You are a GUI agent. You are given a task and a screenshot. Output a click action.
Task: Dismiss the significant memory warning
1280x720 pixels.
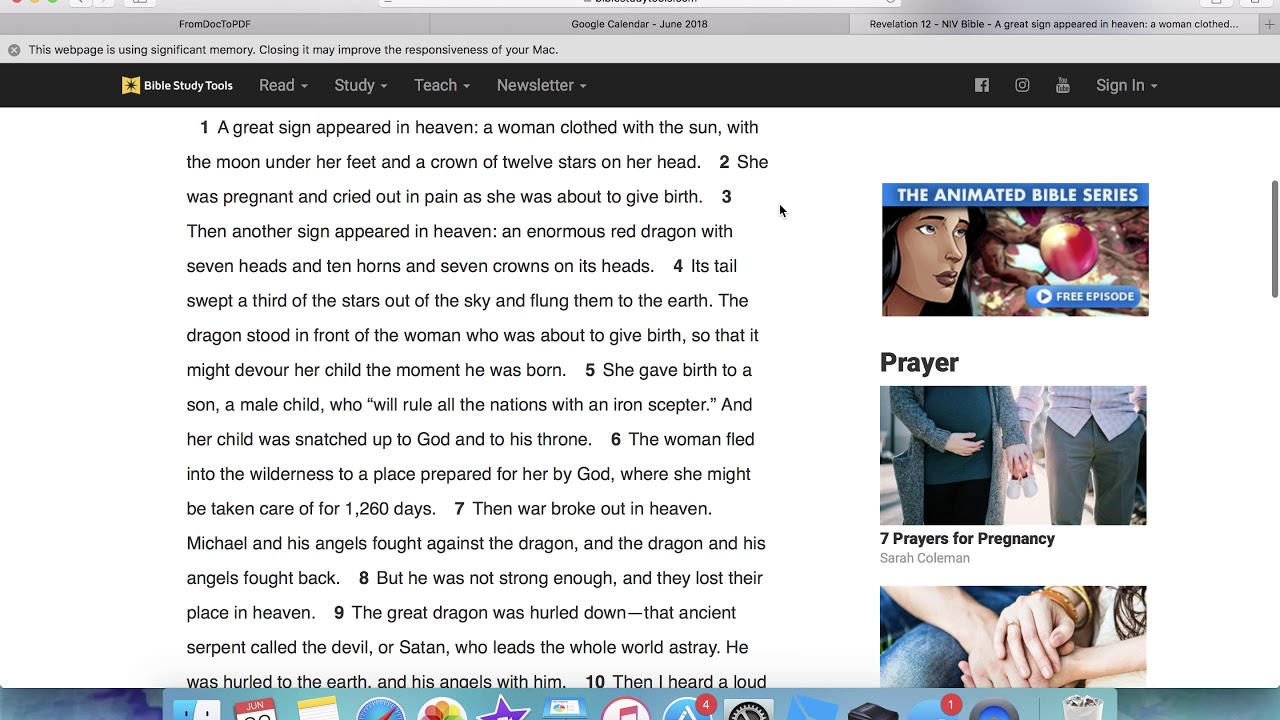pos(14,50)
